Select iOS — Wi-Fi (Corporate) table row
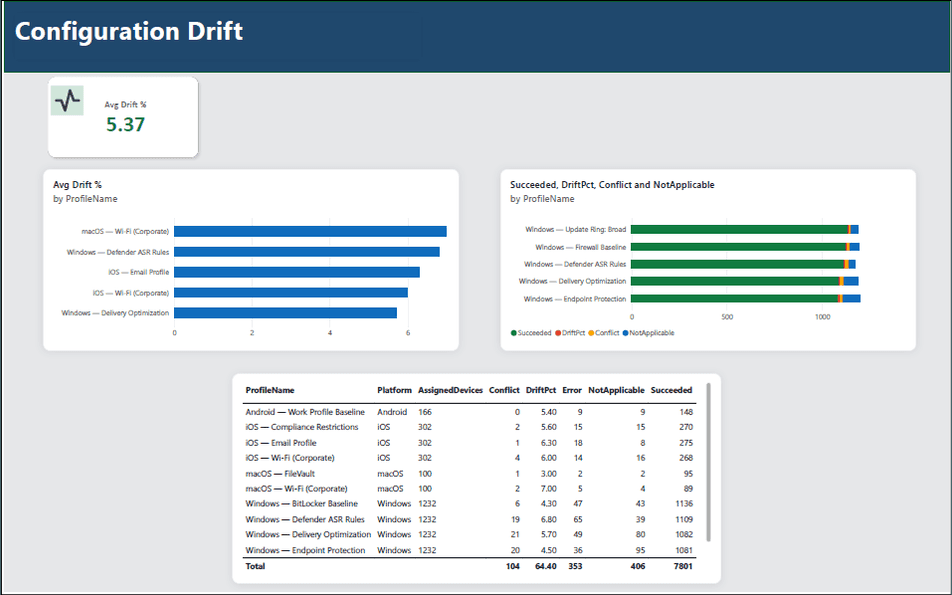 click(x=469, y=458)
